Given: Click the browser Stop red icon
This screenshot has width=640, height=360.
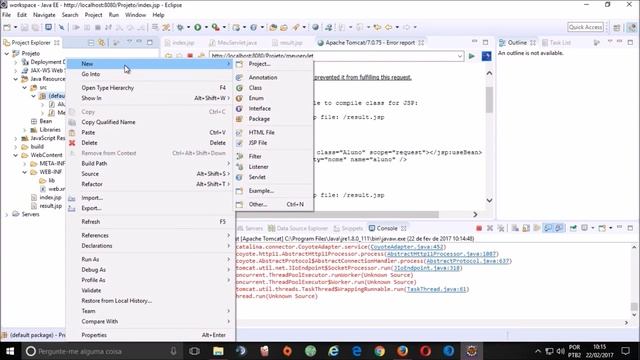Looking at the screenshot, I should coord(190,56).
